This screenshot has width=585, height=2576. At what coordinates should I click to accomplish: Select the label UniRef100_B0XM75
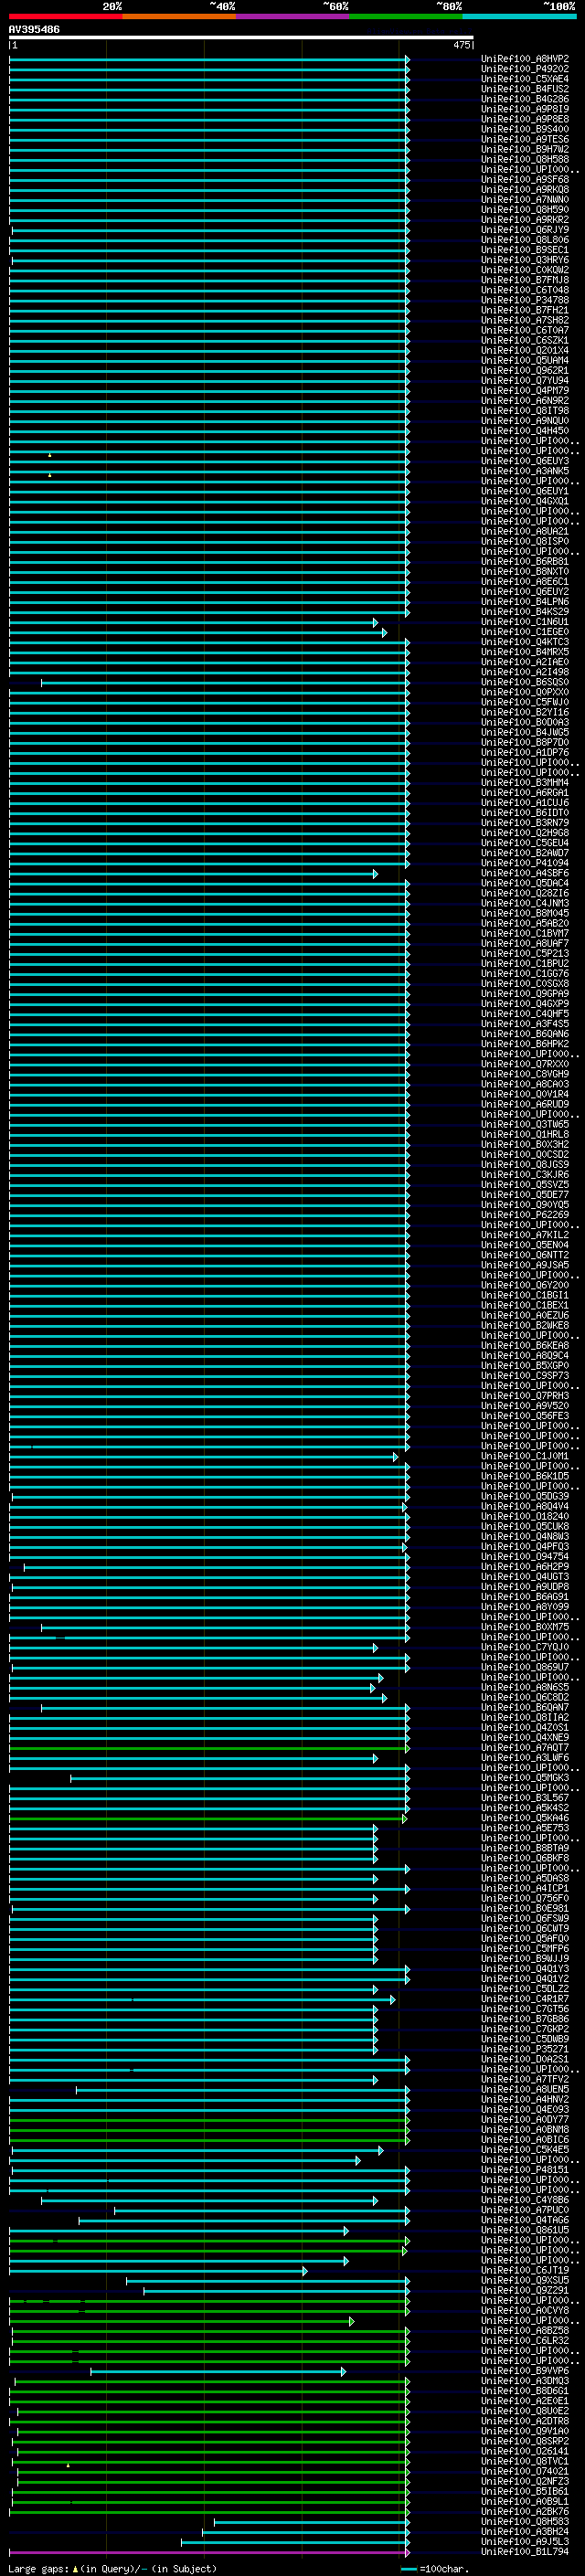[x=525, y=1627]
